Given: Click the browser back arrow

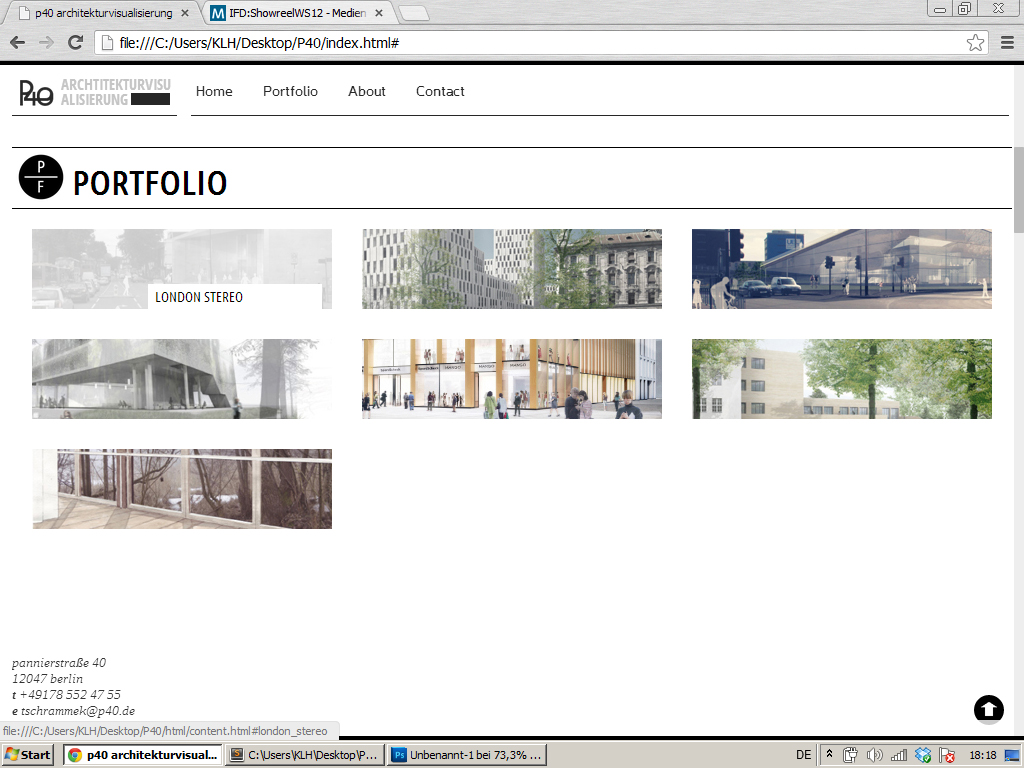Looking at the screenshot, I should [x=17, y=43].
